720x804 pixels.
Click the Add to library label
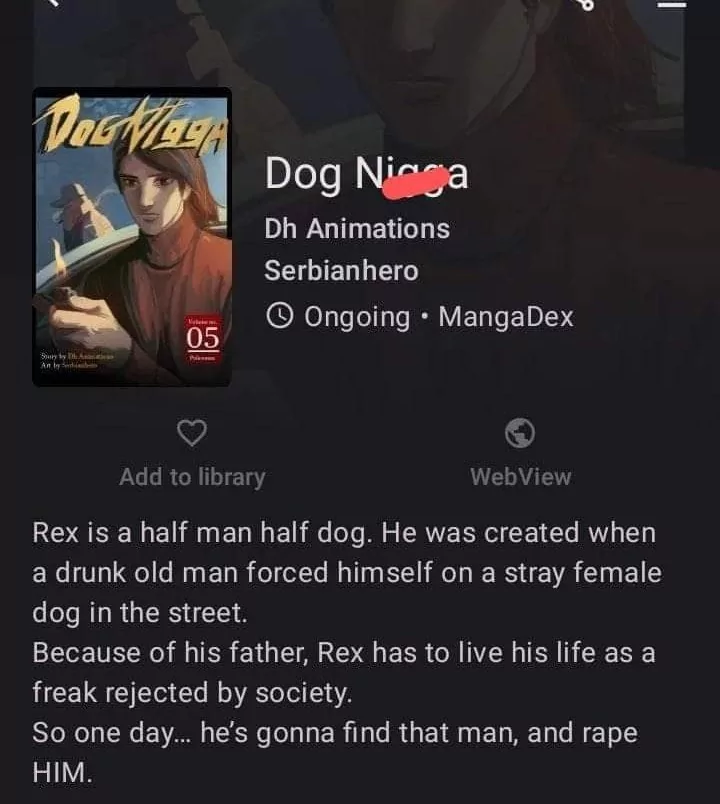[x=192, y=477]
